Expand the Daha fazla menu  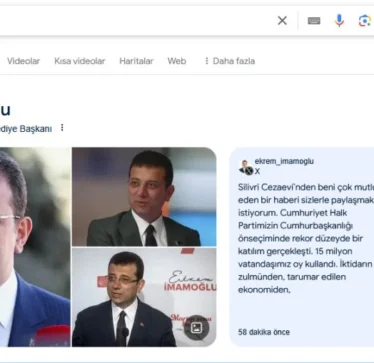(230, 61)
